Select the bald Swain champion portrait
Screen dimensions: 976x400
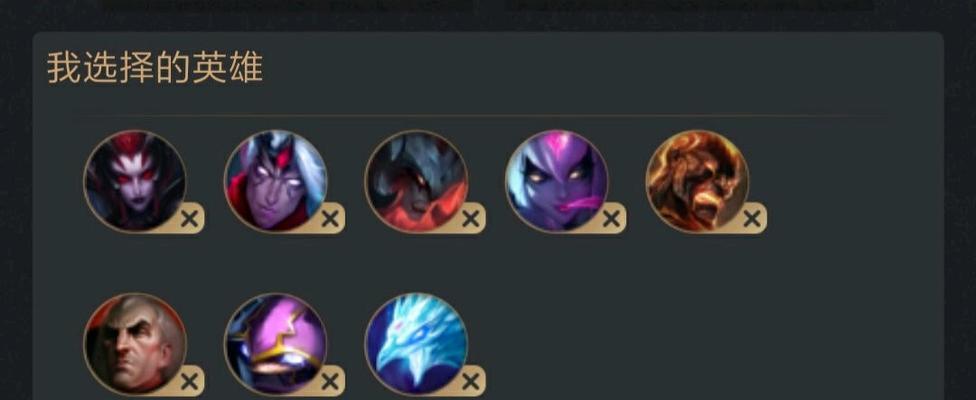click(x=134, y=343)
